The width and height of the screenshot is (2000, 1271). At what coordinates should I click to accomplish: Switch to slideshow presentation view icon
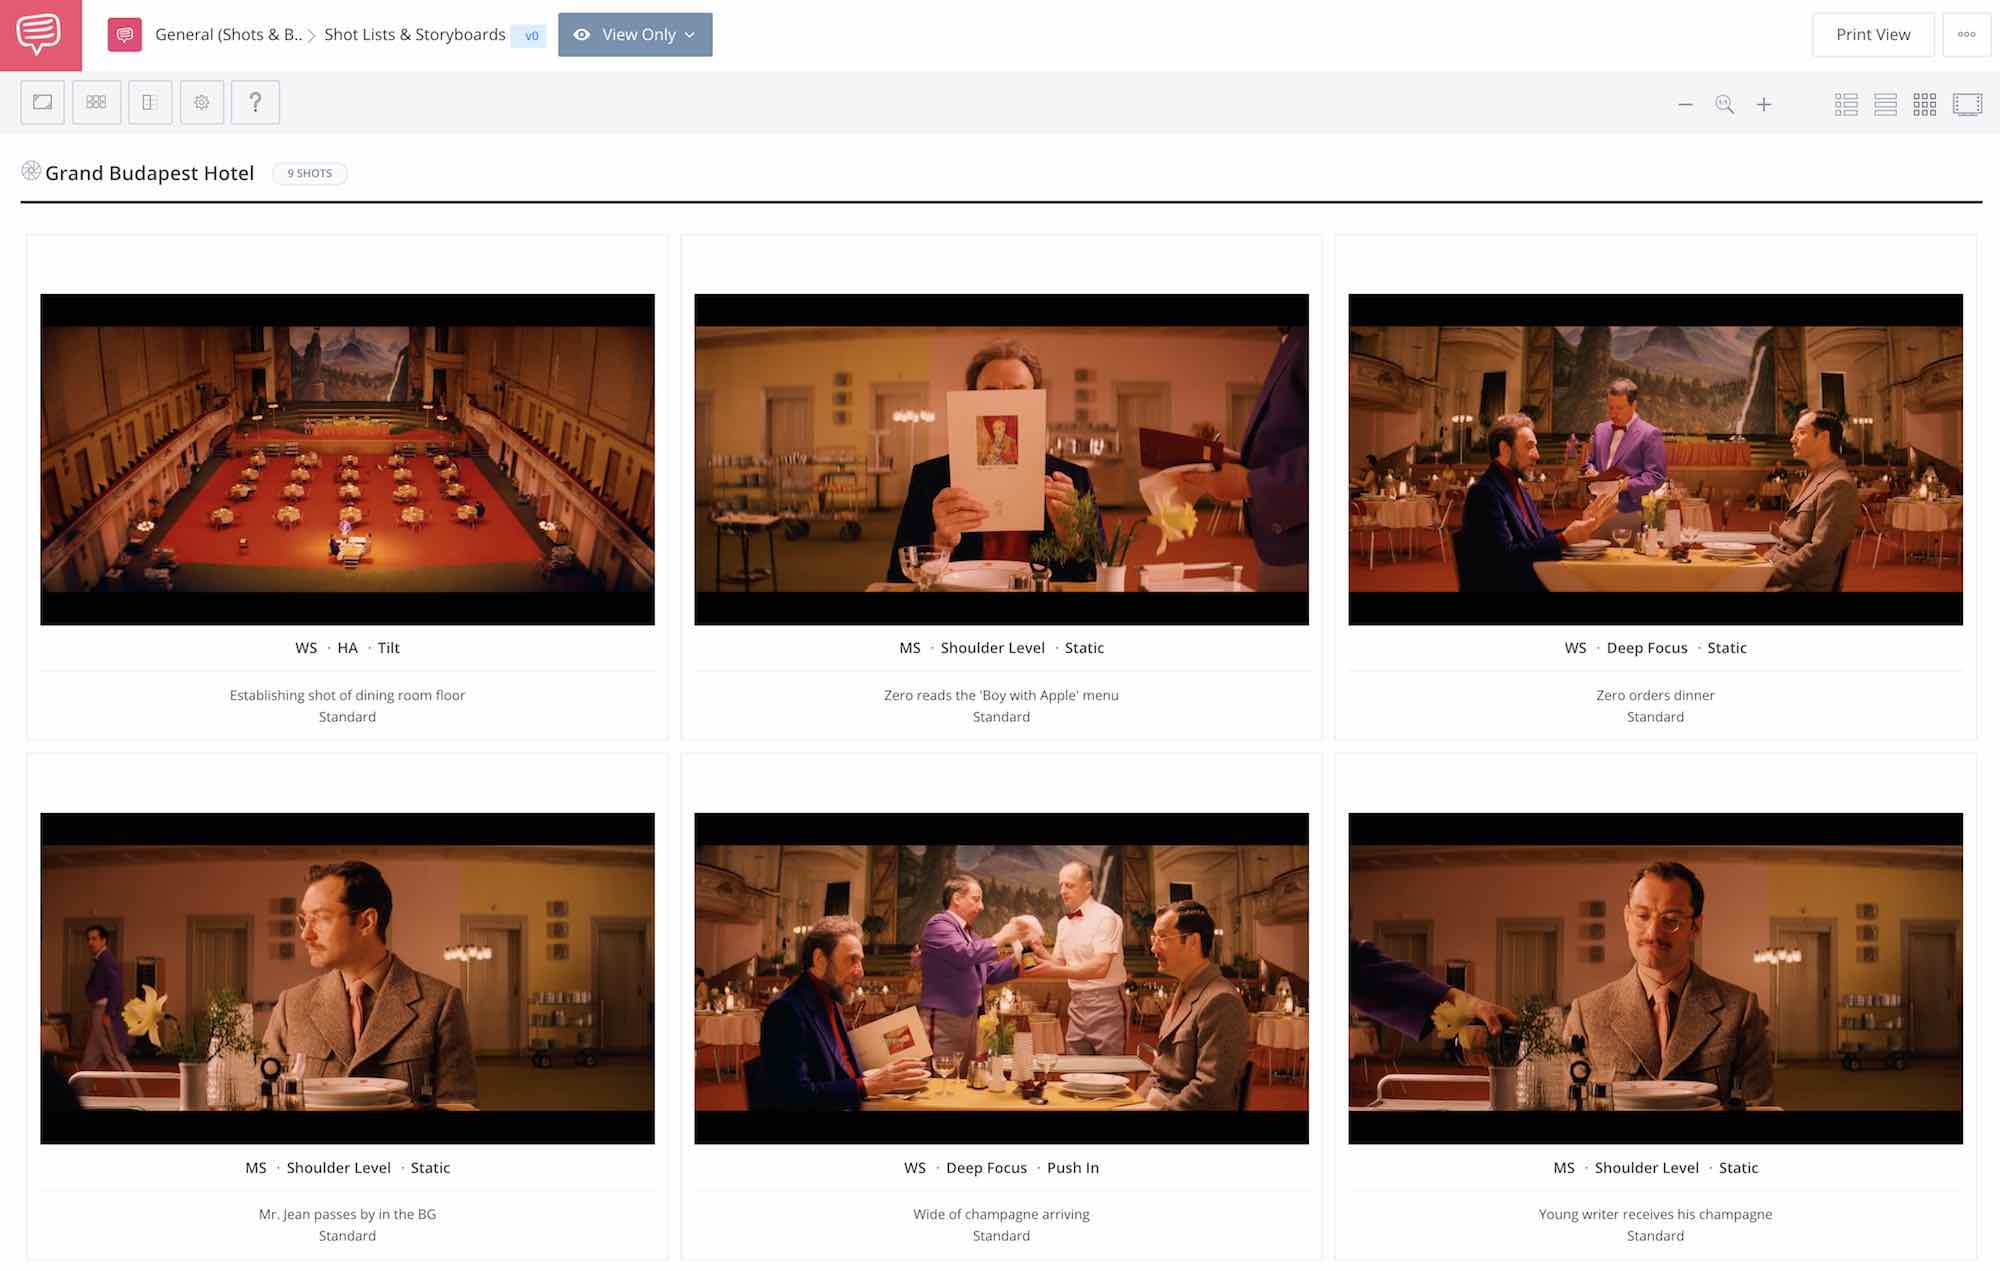1967,104
